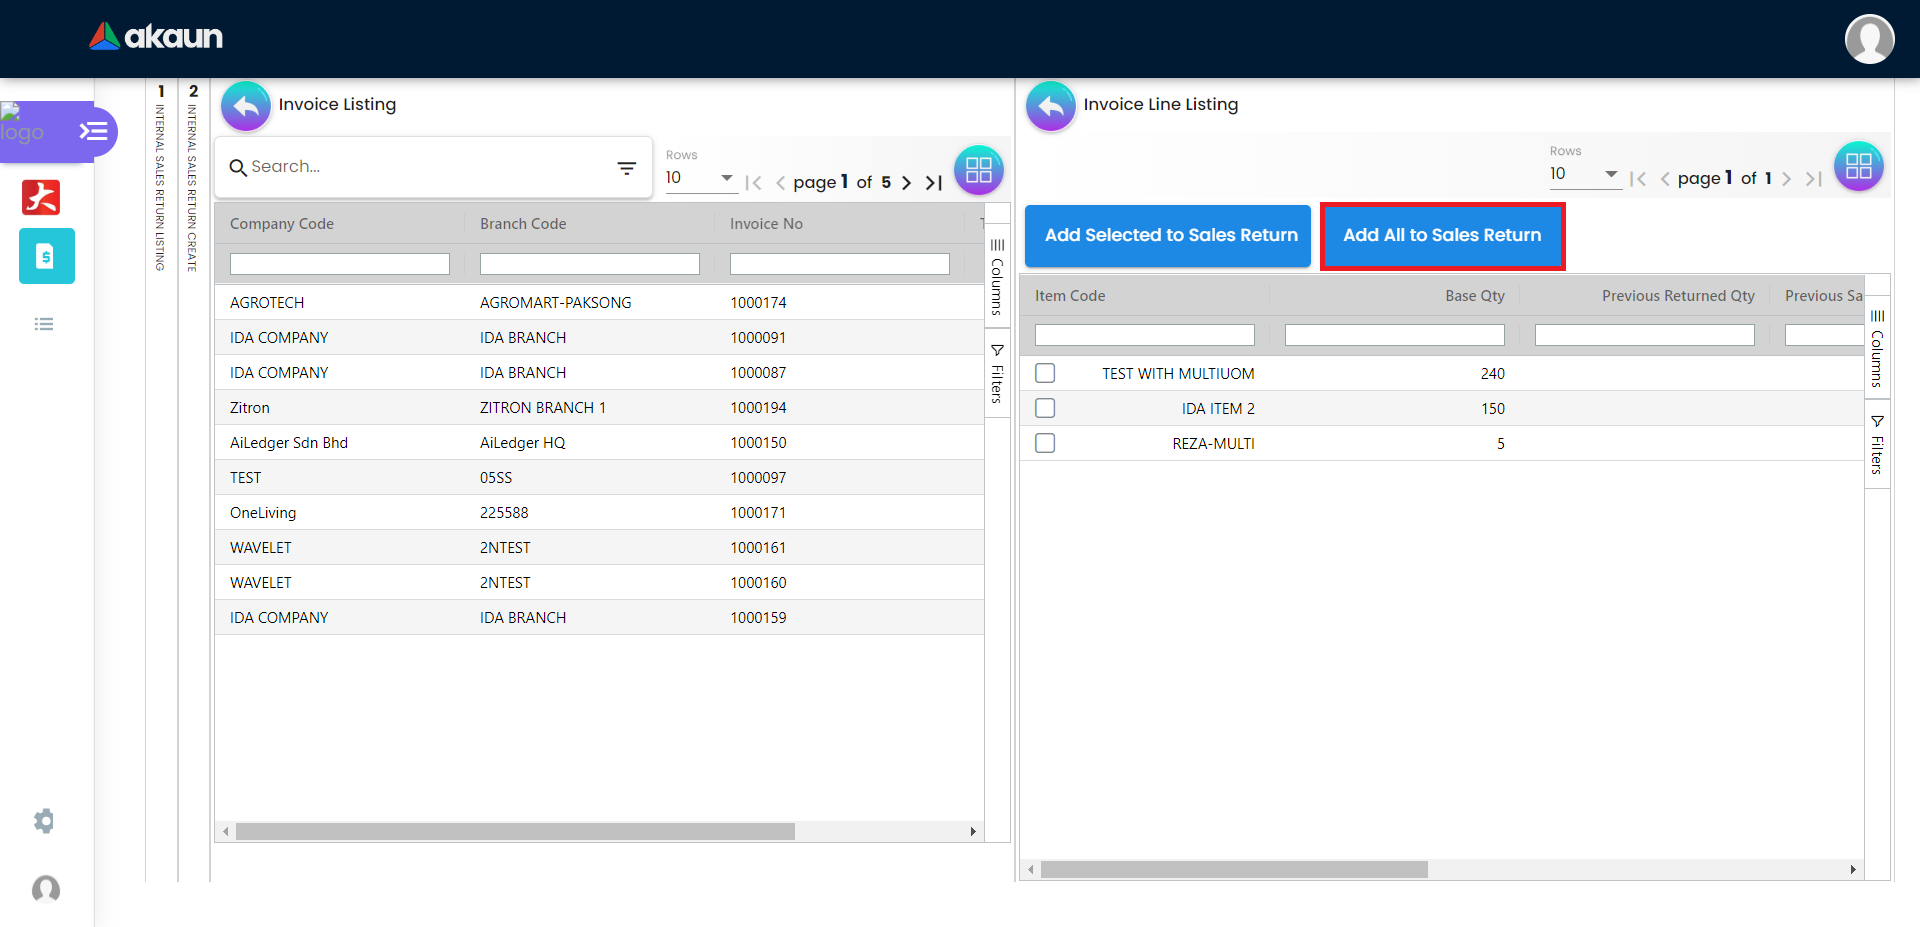Click the Invoice Listing horizontal scrollbar
The width and height of the screenshot is (1920, 927).
515,832
